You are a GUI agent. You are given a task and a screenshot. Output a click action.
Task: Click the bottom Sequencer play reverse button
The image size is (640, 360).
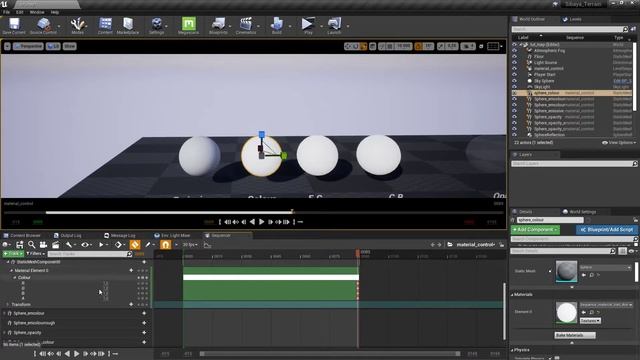tap(67, 353)
